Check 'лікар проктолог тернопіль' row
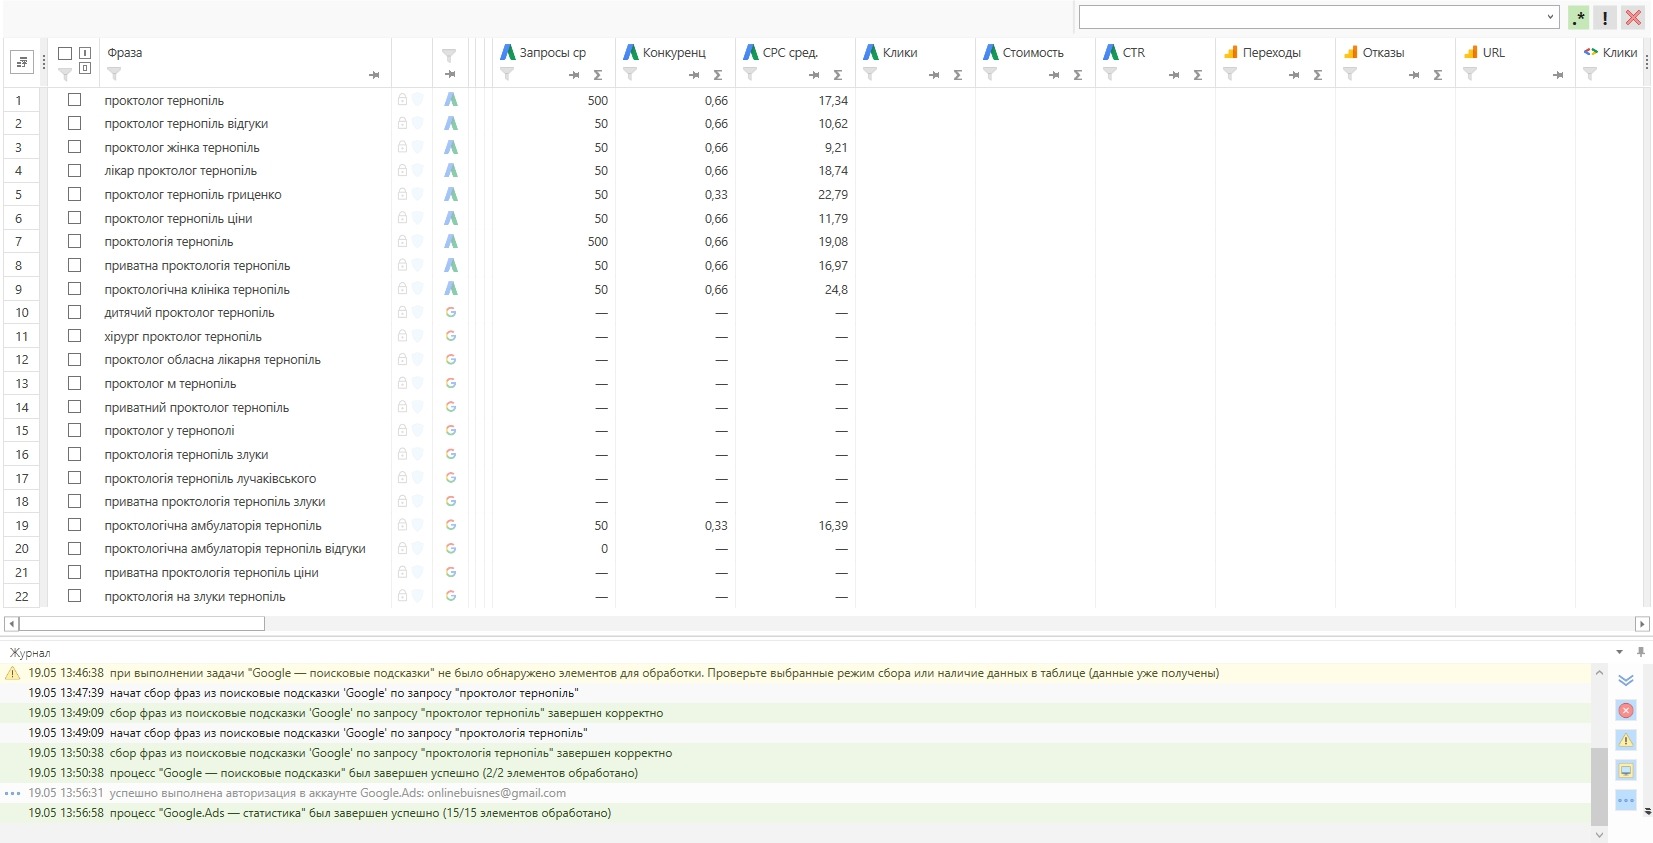Screen dimensions: 1653x843 pyautogui.click(x=74, y=170)
